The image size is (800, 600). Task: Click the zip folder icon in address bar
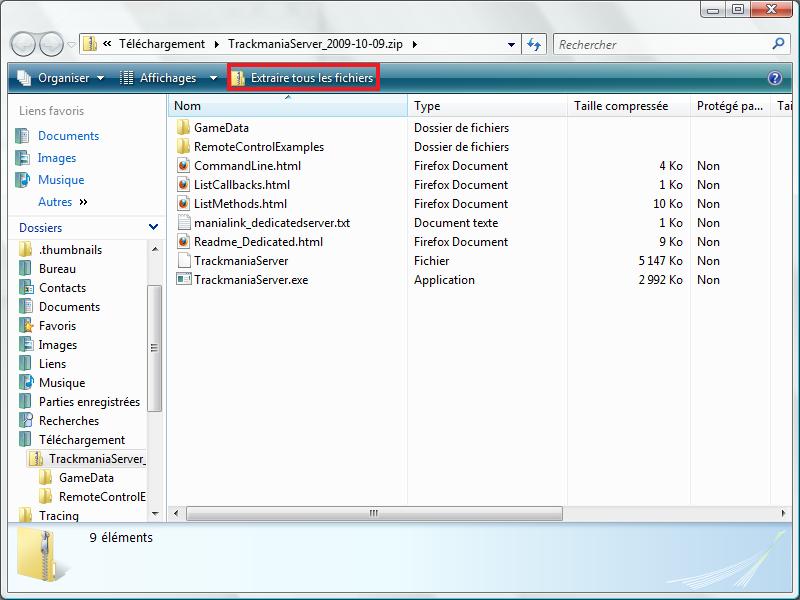pyautogui.click(x=90, y=44)
